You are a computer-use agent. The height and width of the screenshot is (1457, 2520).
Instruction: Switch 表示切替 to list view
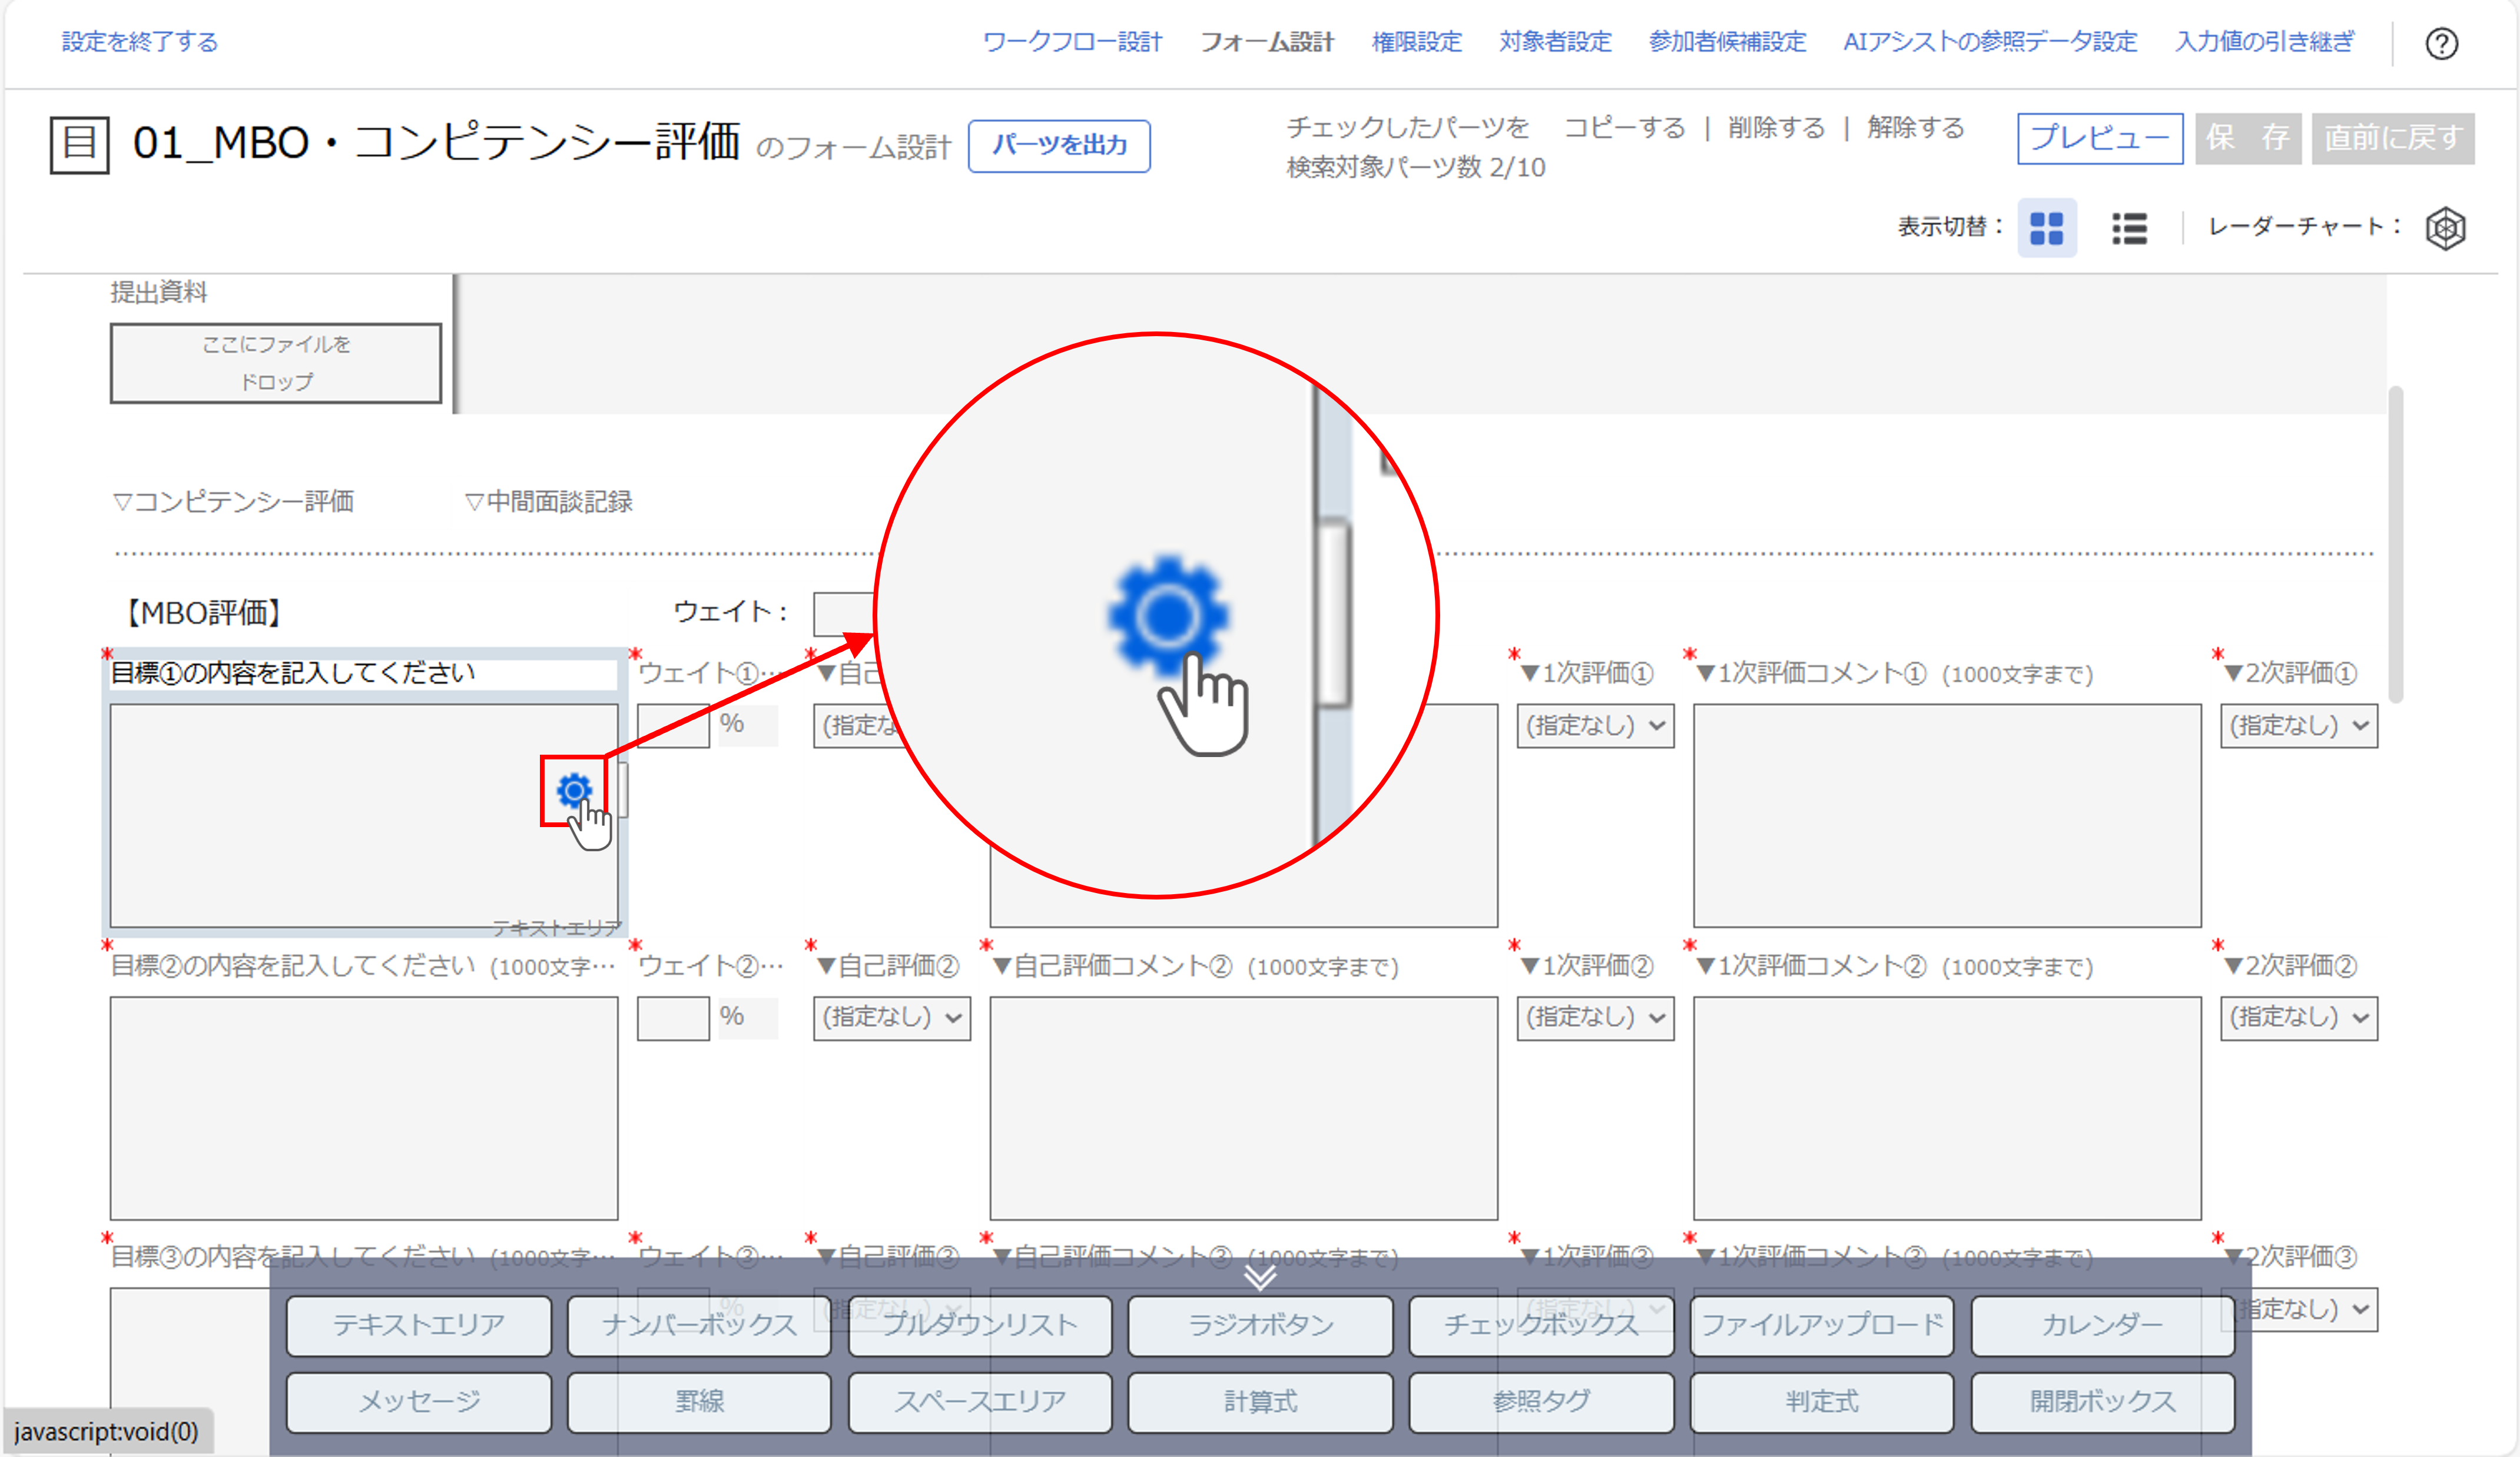coord(2129,228)
